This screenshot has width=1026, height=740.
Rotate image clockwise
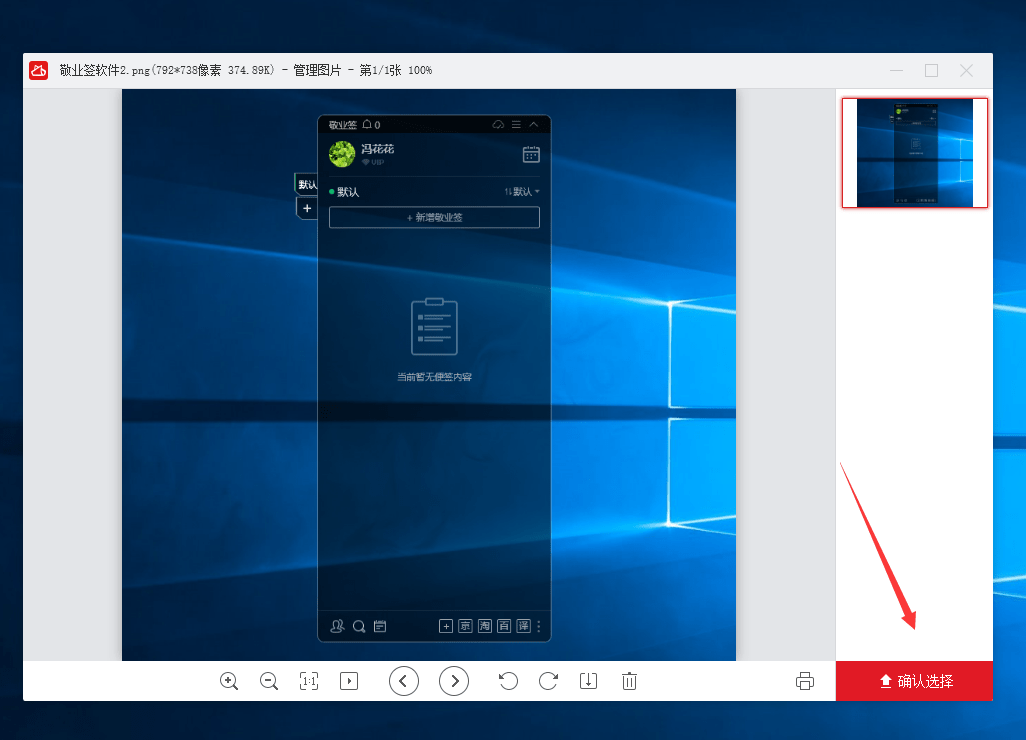click(x=548, y=681)
